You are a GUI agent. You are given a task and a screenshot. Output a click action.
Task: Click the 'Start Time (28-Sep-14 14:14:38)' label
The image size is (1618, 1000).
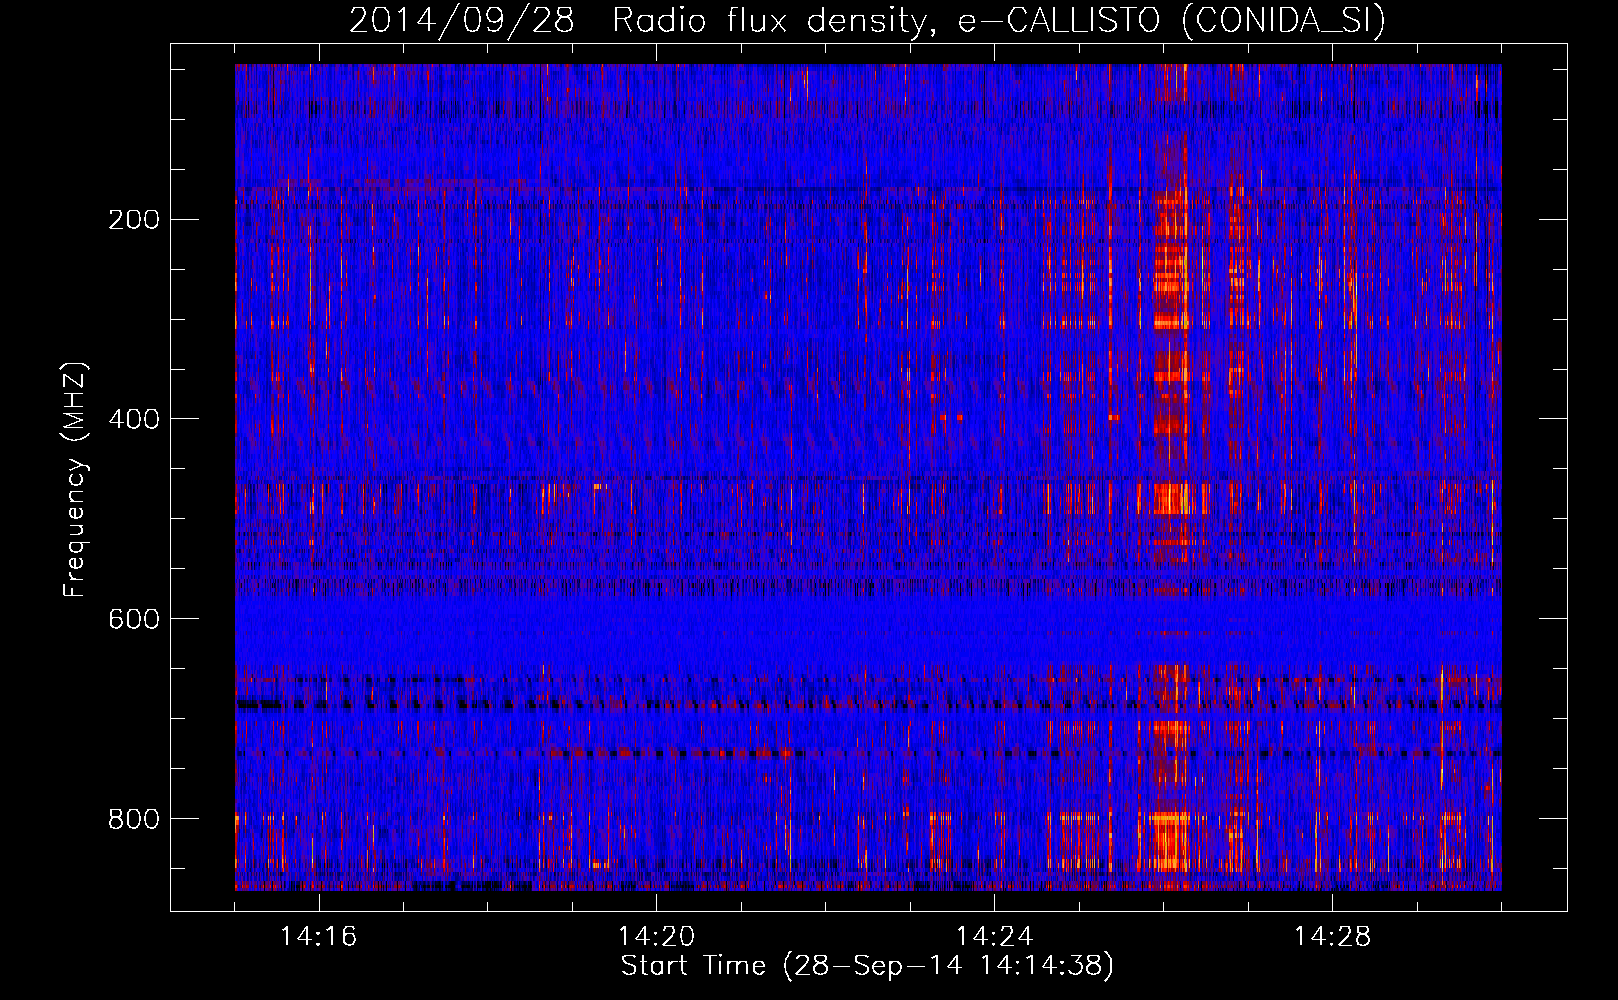(867, 966)
